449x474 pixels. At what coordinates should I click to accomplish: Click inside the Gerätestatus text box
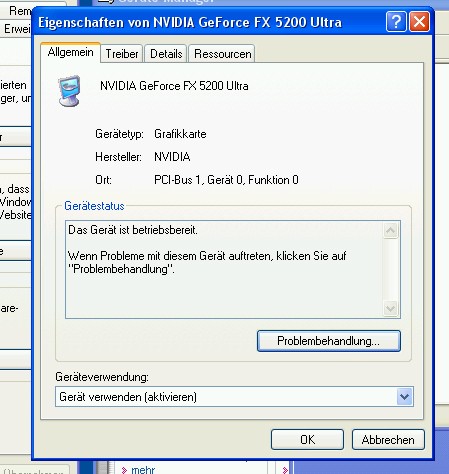(224, 269)
